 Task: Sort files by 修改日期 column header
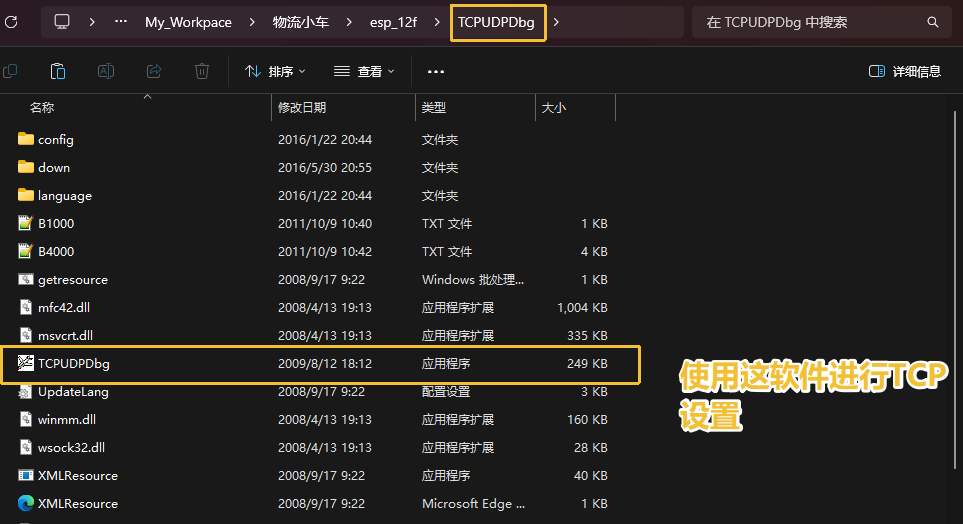[x=302, y=107]
